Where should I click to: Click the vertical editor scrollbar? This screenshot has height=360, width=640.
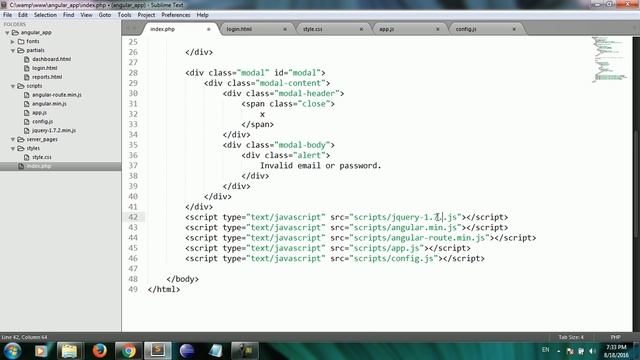636,184
